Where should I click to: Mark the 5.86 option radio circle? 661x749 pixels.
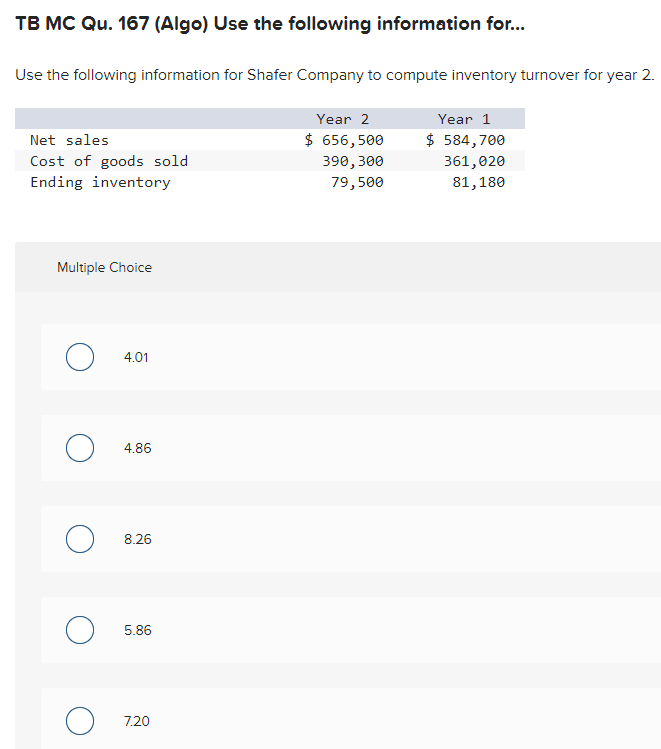coord(80,630)
